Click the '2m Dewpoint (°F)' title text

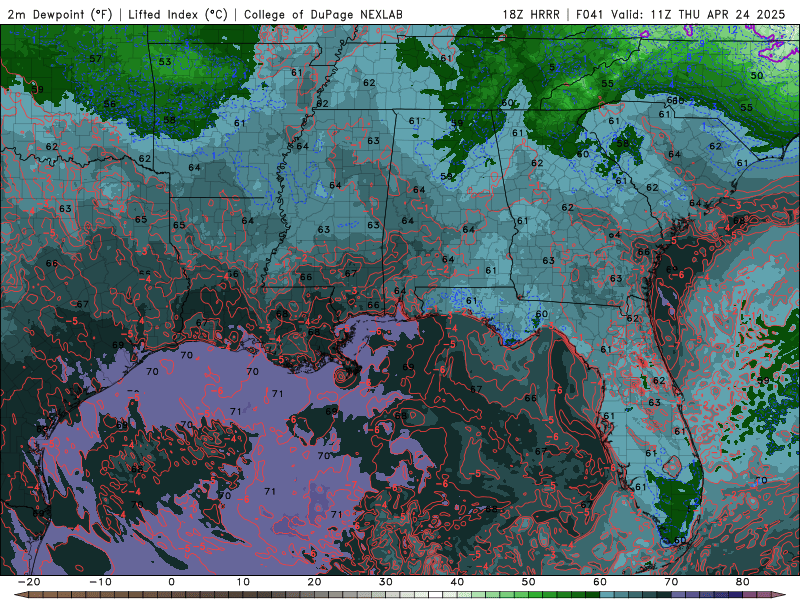point(60,14)
